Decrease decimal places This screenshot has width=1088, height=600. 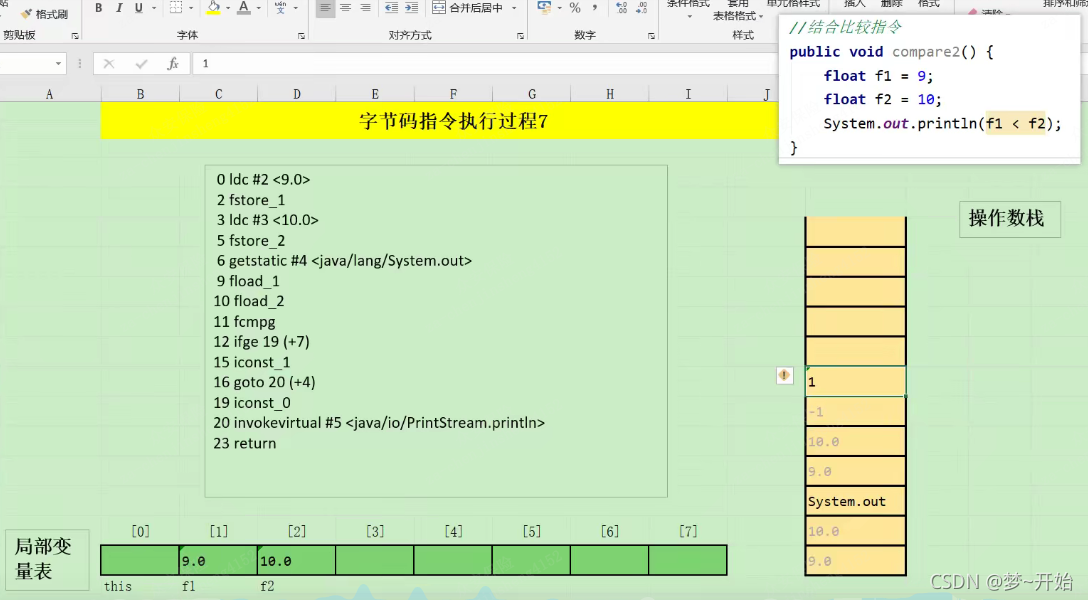click(x=642, y=8)
